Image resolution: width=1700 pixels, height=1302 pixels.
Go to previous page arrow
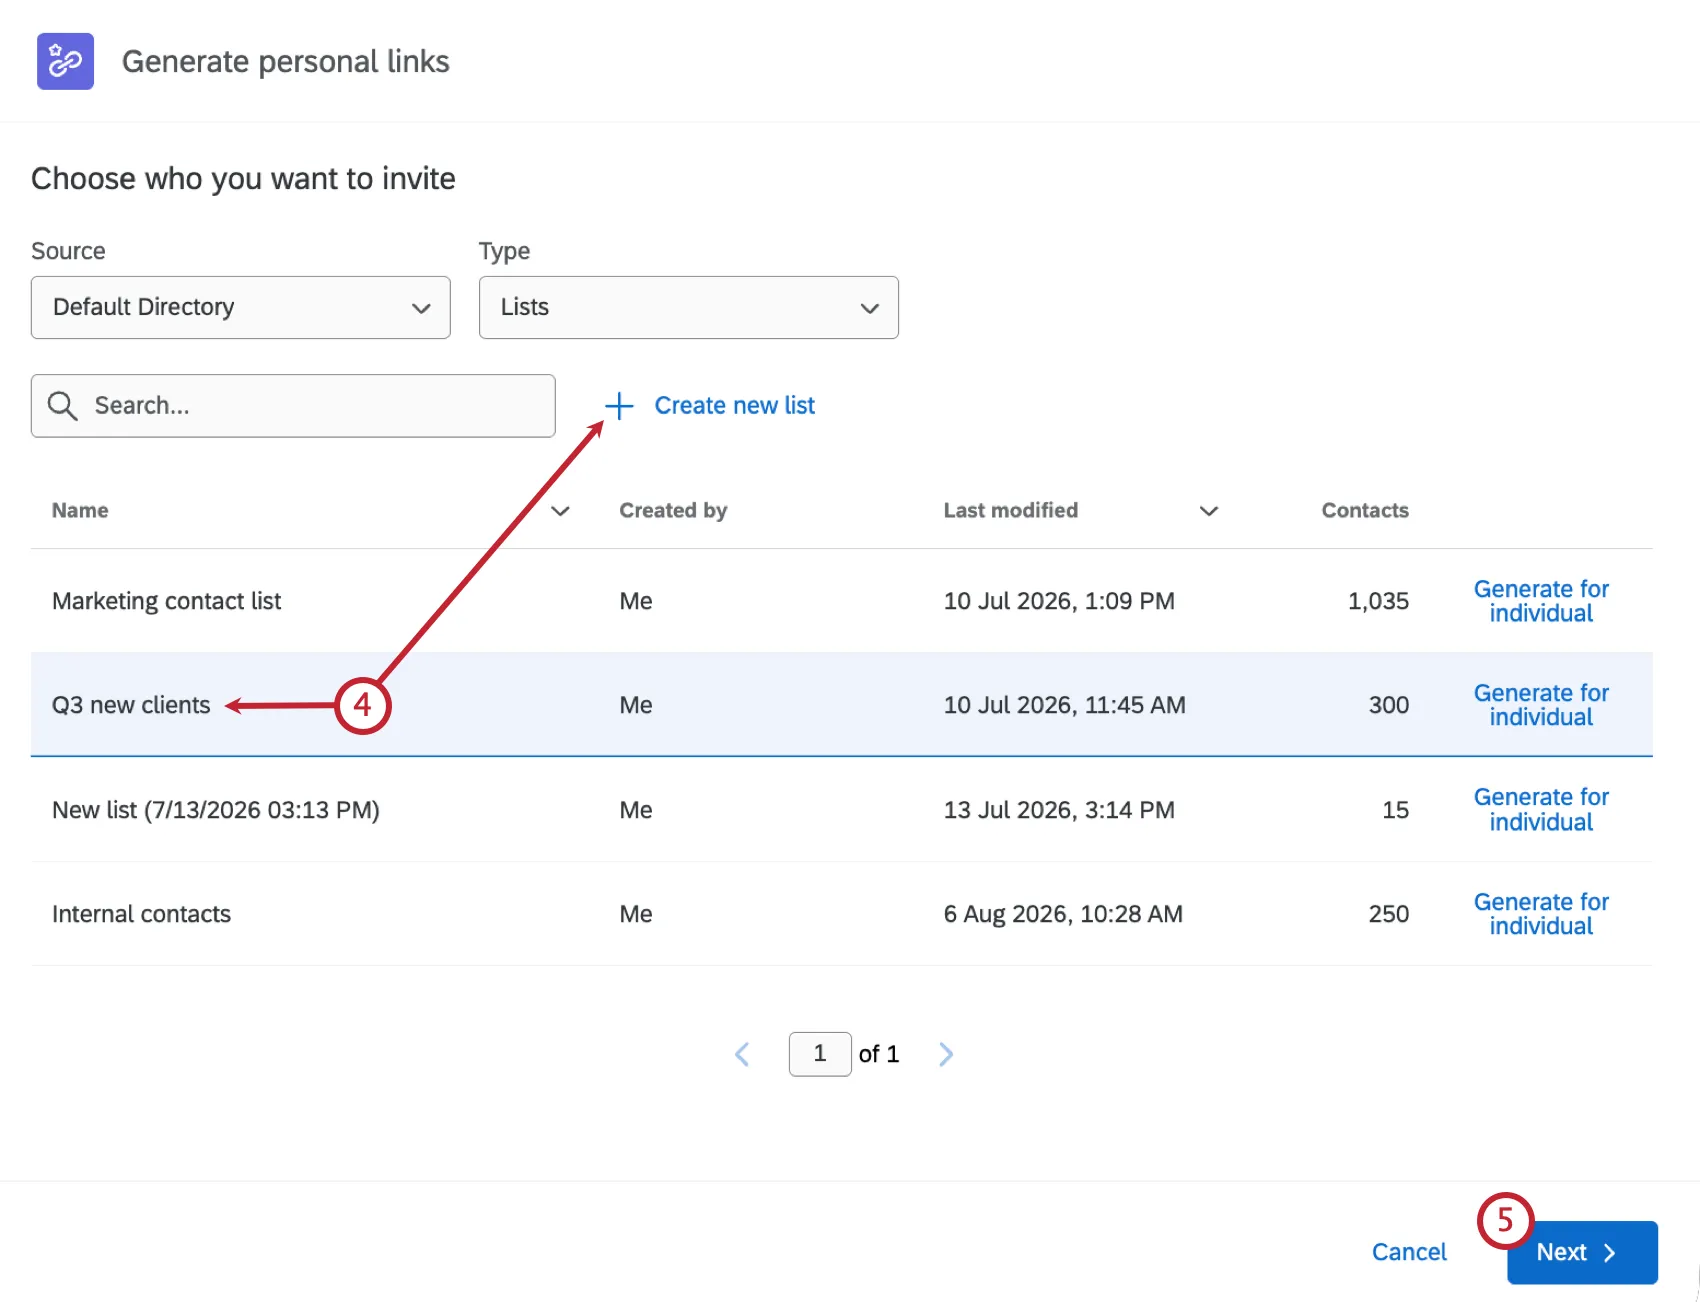pyautogui.click(x=742, y=1054)
